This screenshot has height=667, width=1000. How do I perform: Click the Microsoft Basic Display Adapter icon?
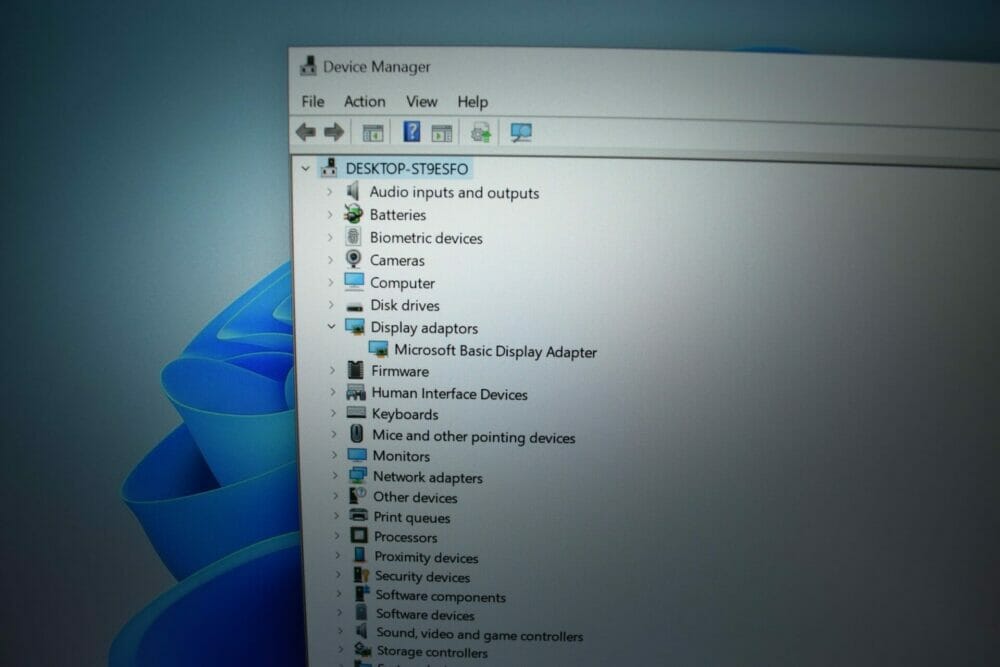click(x=378, y=349)
